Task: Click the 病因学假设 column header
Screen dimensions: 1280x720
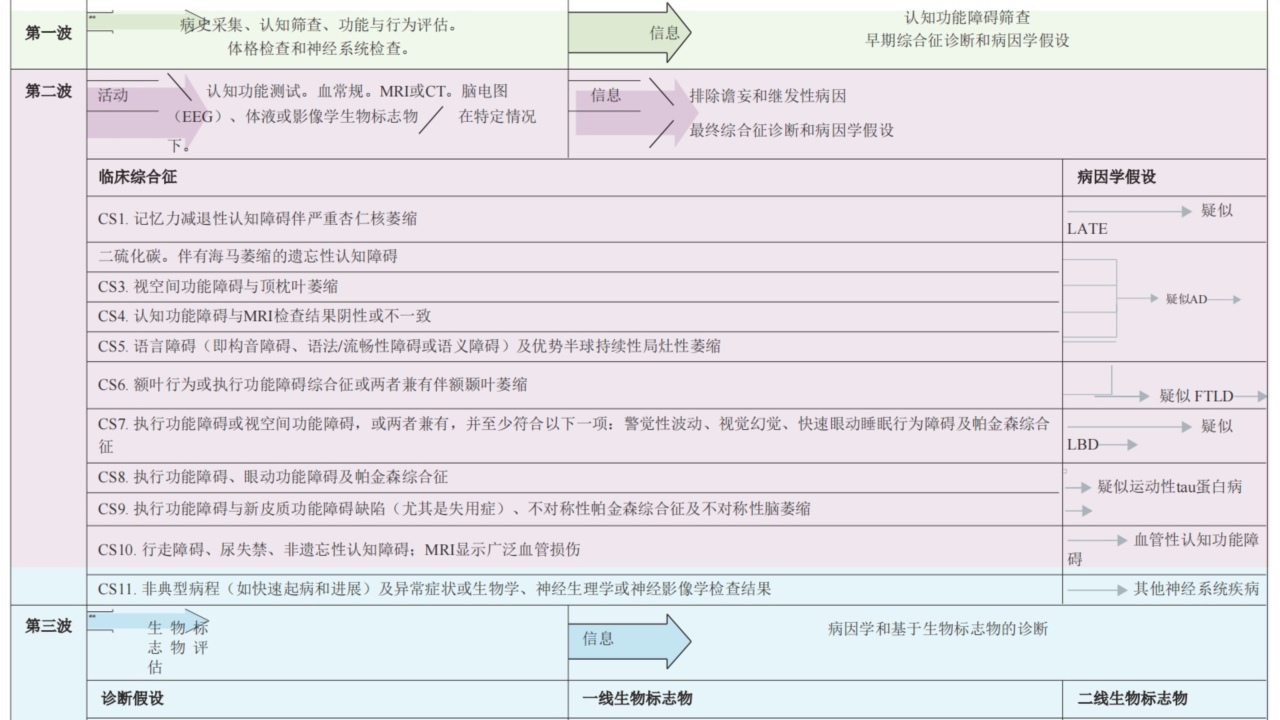Action: [1116, 177]
